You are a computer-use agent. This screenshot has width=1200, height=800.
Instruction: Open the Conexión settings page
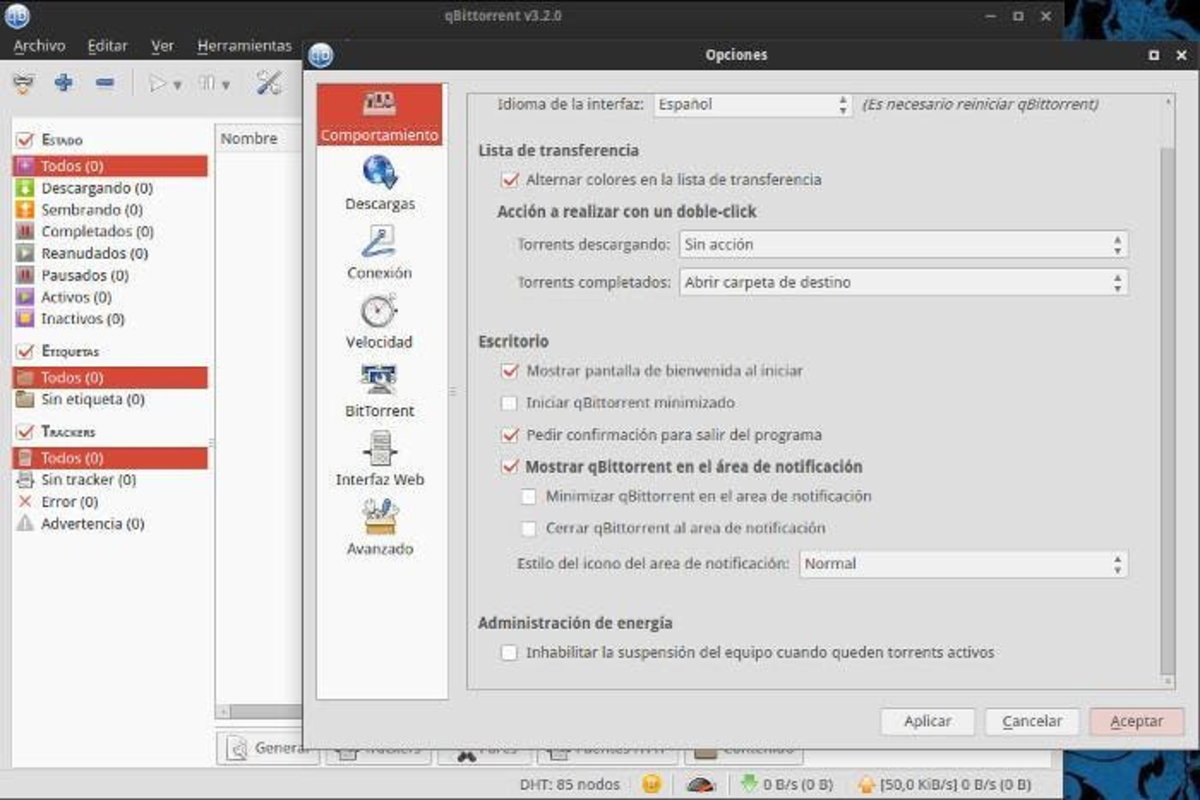[x=380, y=253]
